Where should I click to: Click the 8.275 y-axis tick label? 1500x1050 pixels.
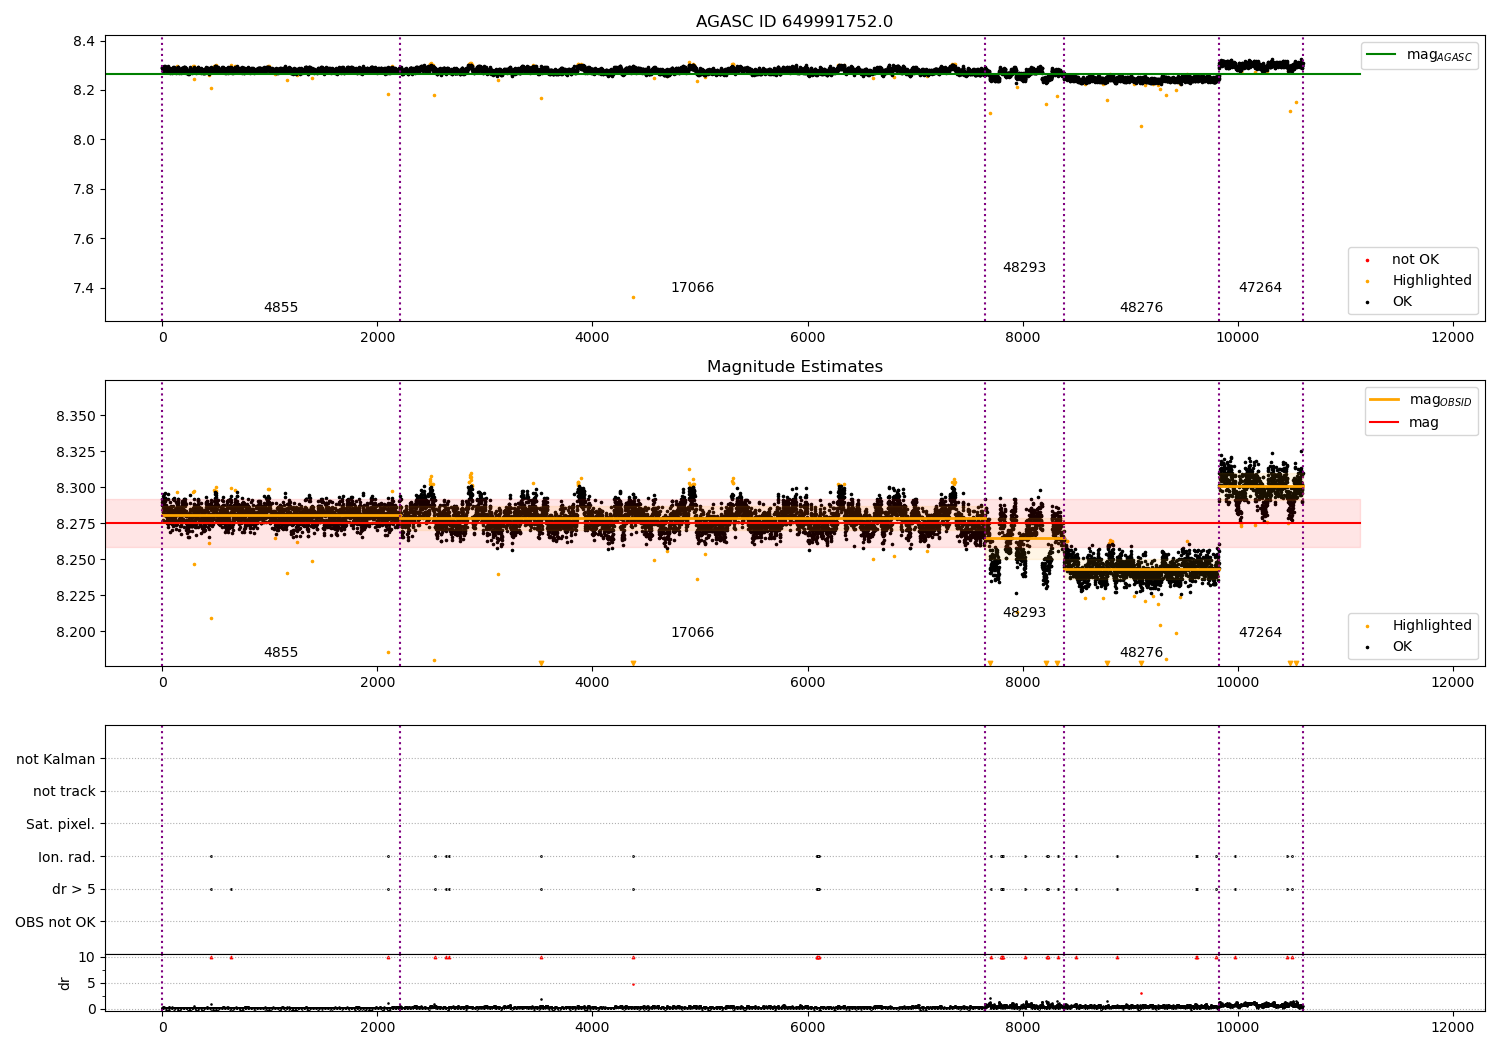pyautogui.click(x=76, y=525)
